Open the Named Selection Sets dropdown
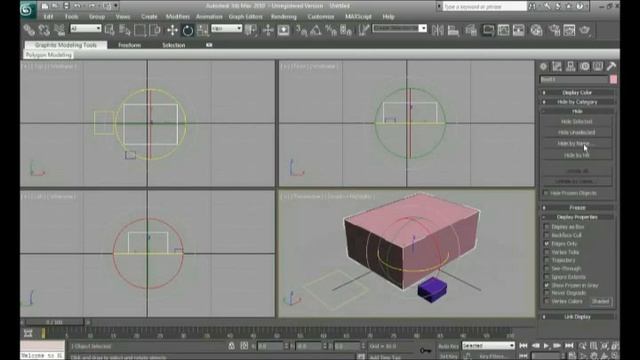The width and height of the screenshot is (640, 360). click(400, 28)
